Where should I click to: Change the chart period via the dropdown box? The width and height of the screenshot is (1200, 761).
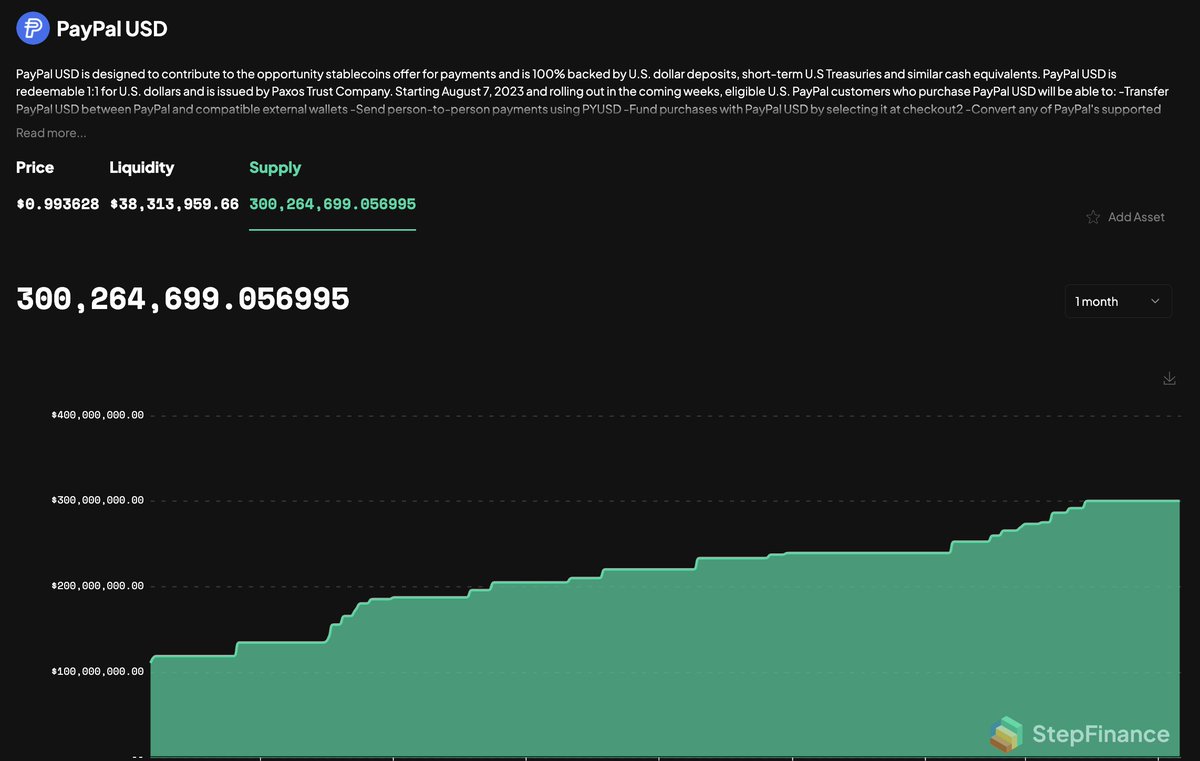(x=1118, y=301)
